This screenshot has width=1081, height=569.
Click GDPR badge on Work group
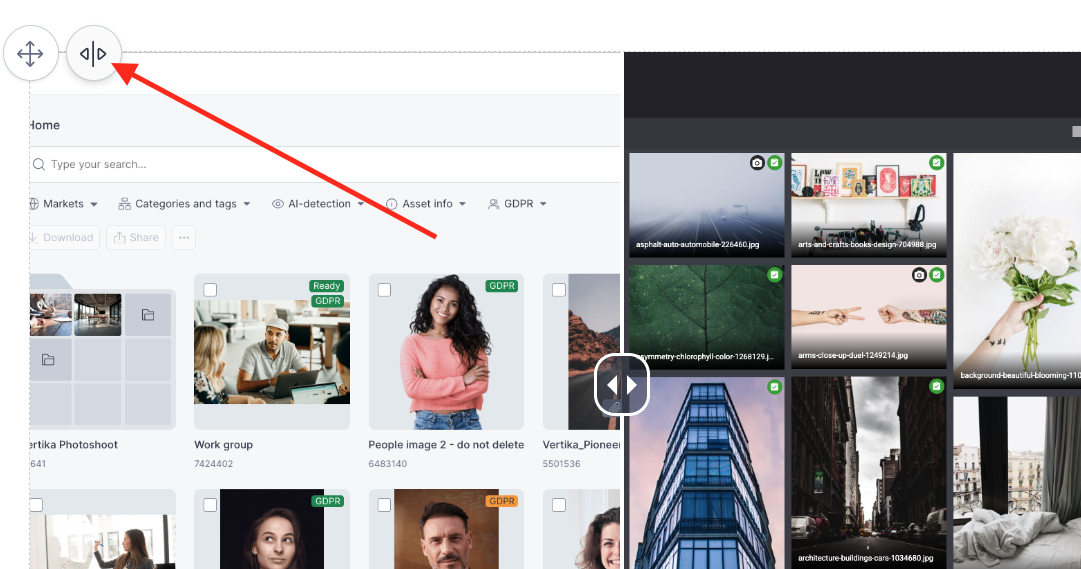(327, 301)
